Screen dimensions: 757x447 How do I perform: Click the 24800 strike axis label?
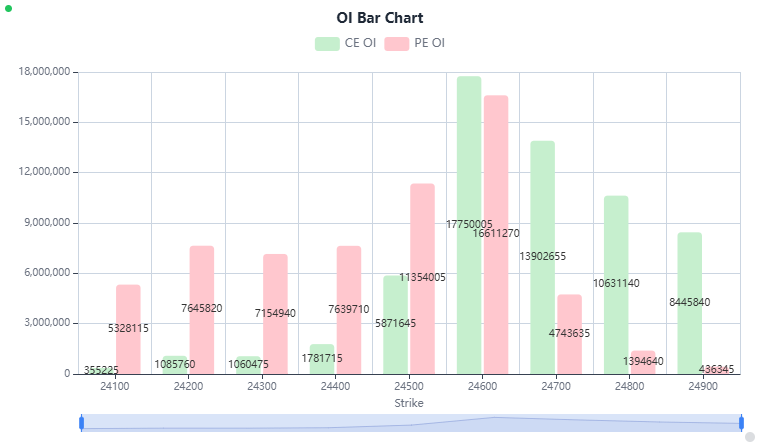tap(630, 386)
